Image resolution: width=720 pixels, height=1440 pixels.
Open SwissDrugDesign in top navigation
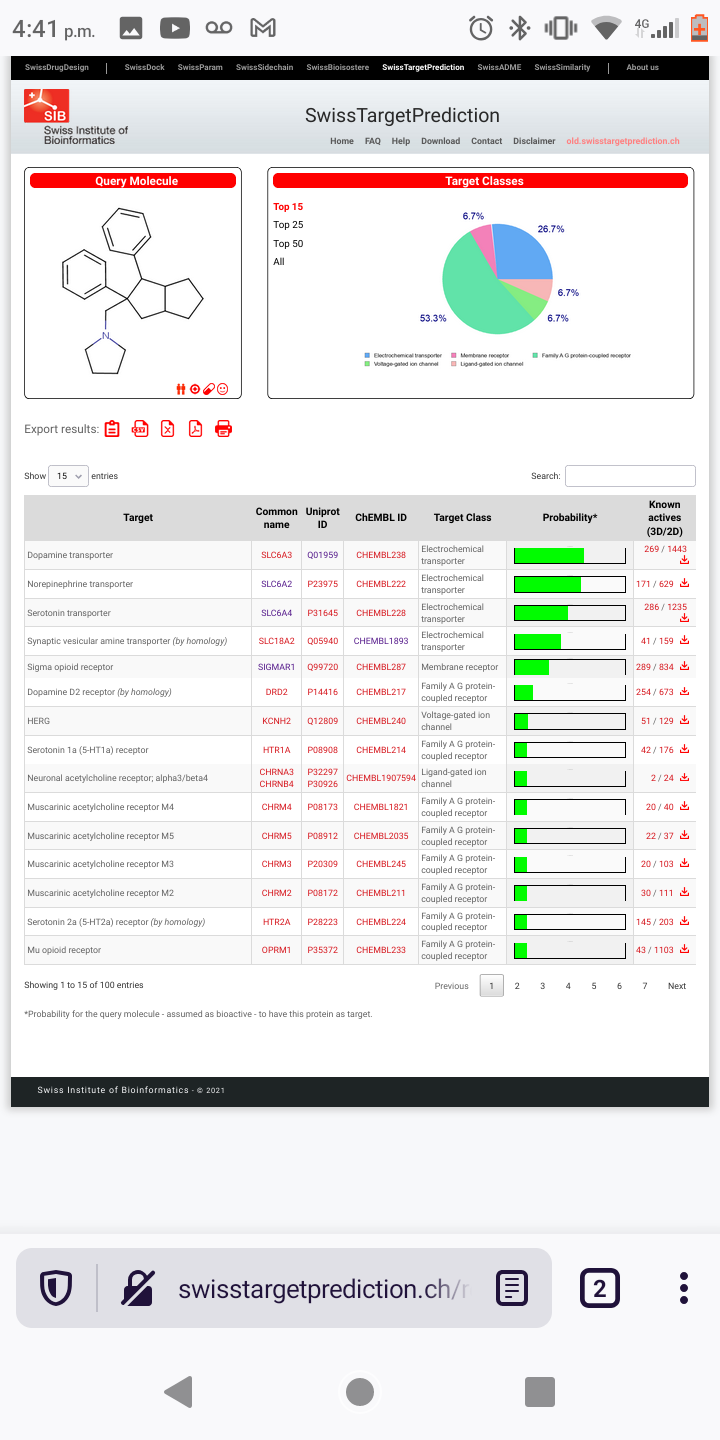[x=57, y=67]
